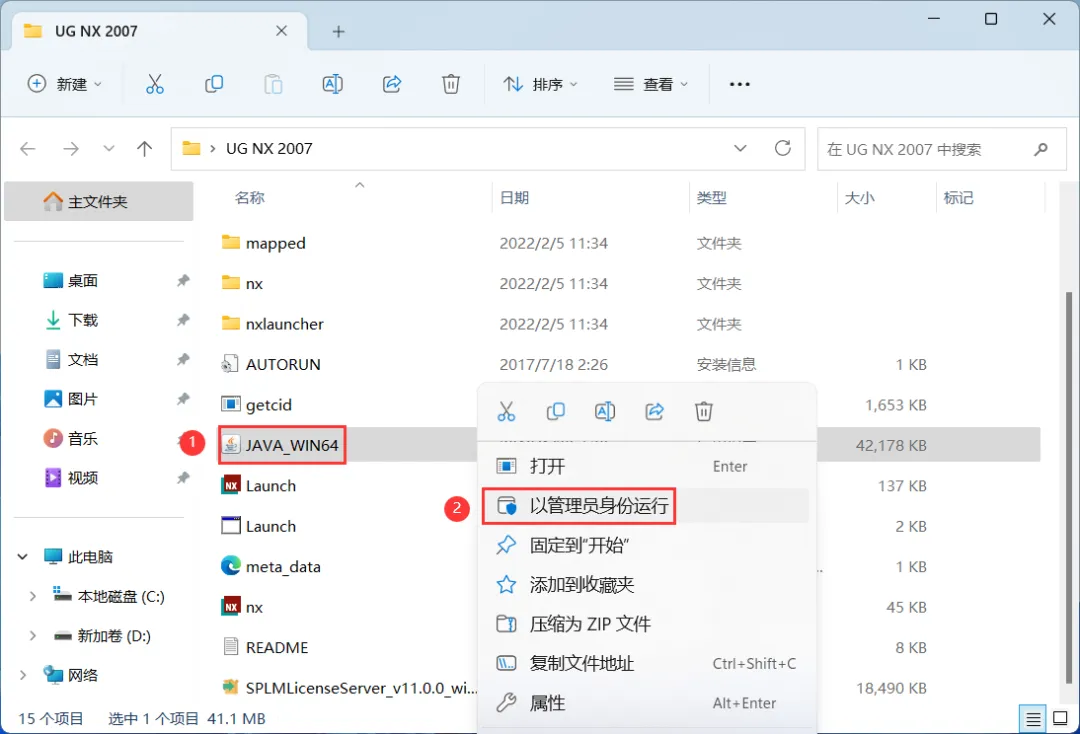Choose Compress to ZIP file (压缩为 ZIP 文件)
Screen dimensions: 1080x734
[x=645, y=624]
